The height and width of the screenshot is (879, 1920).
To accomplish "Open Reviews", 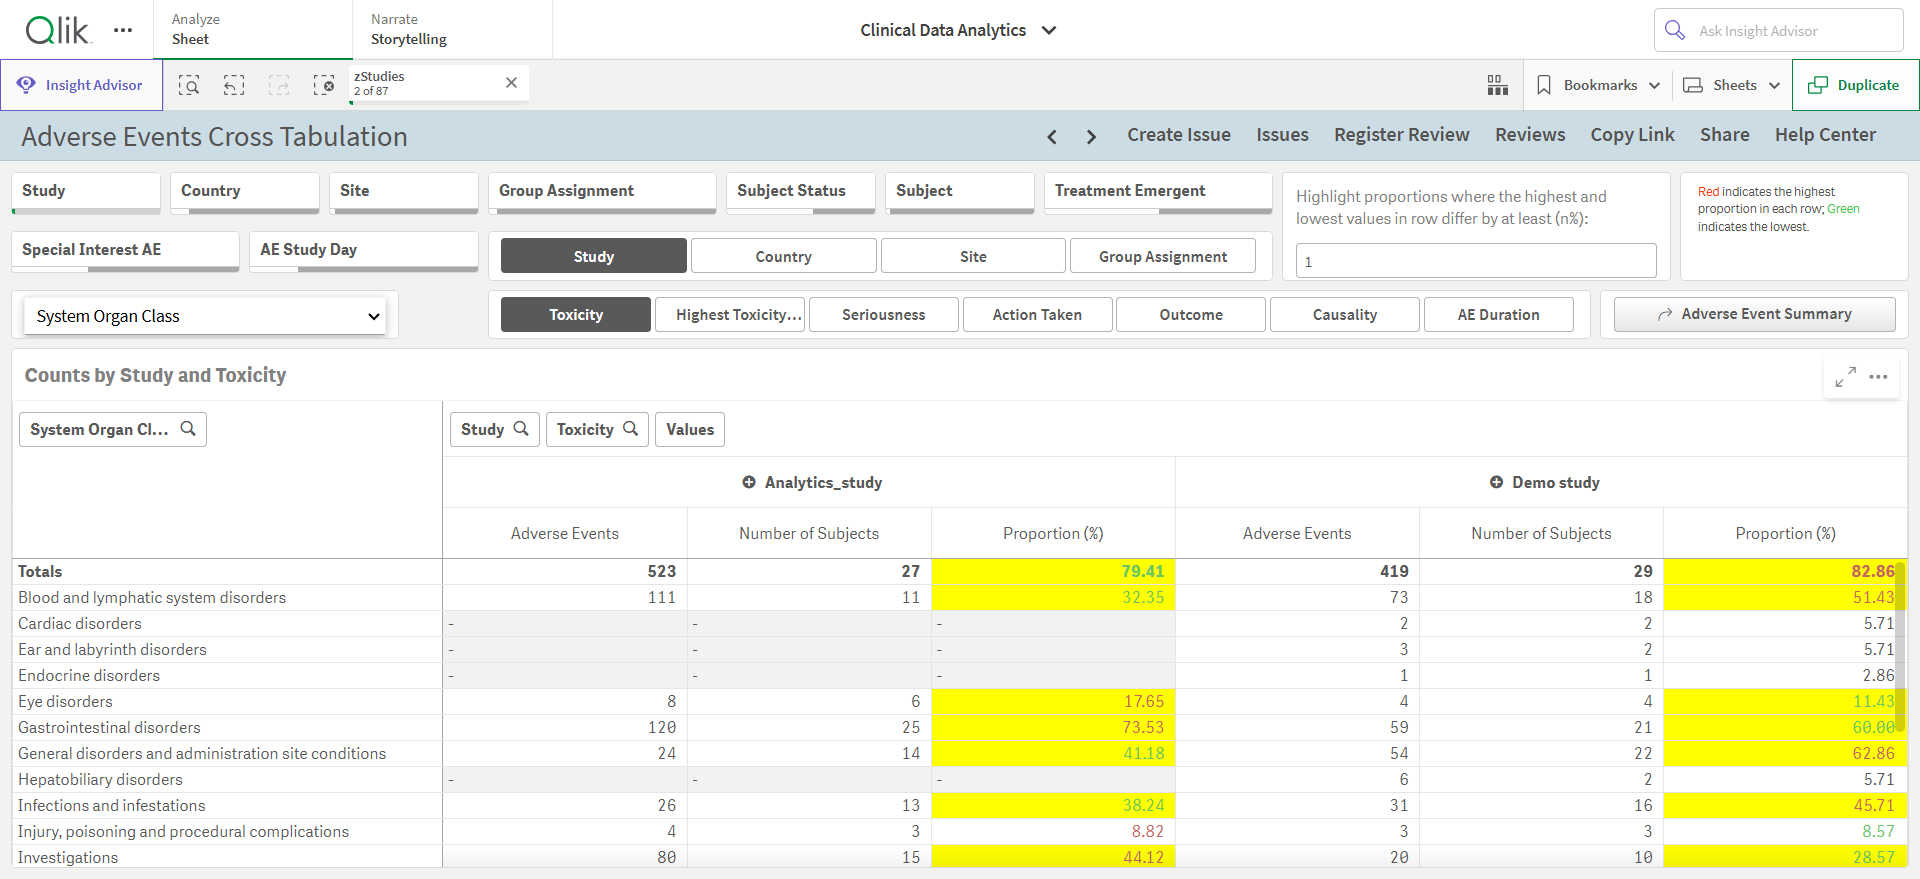I will (x=1530, y=135).
